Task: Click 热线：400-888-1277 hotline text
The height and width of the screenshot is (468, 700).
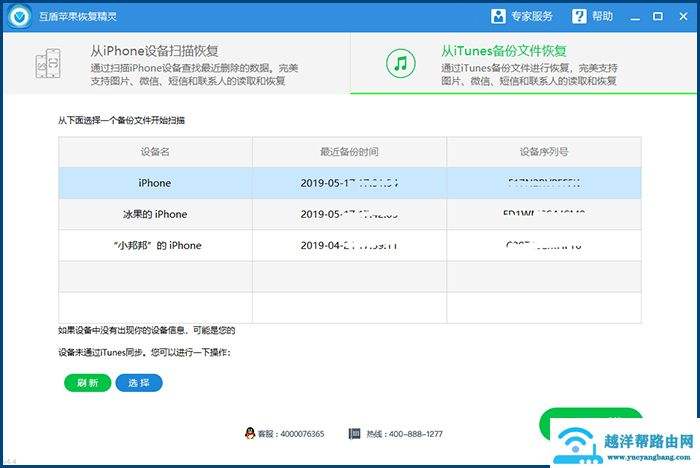Action: tap(404, 434)
